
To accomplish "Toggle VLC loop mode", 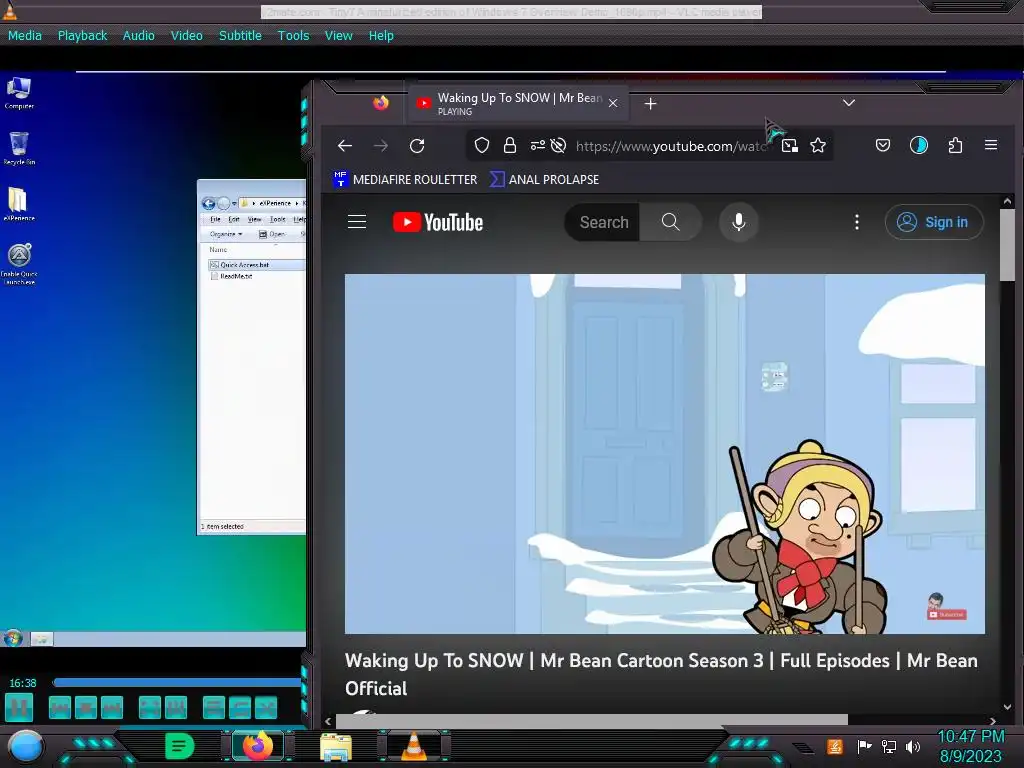I will [240, 707].
